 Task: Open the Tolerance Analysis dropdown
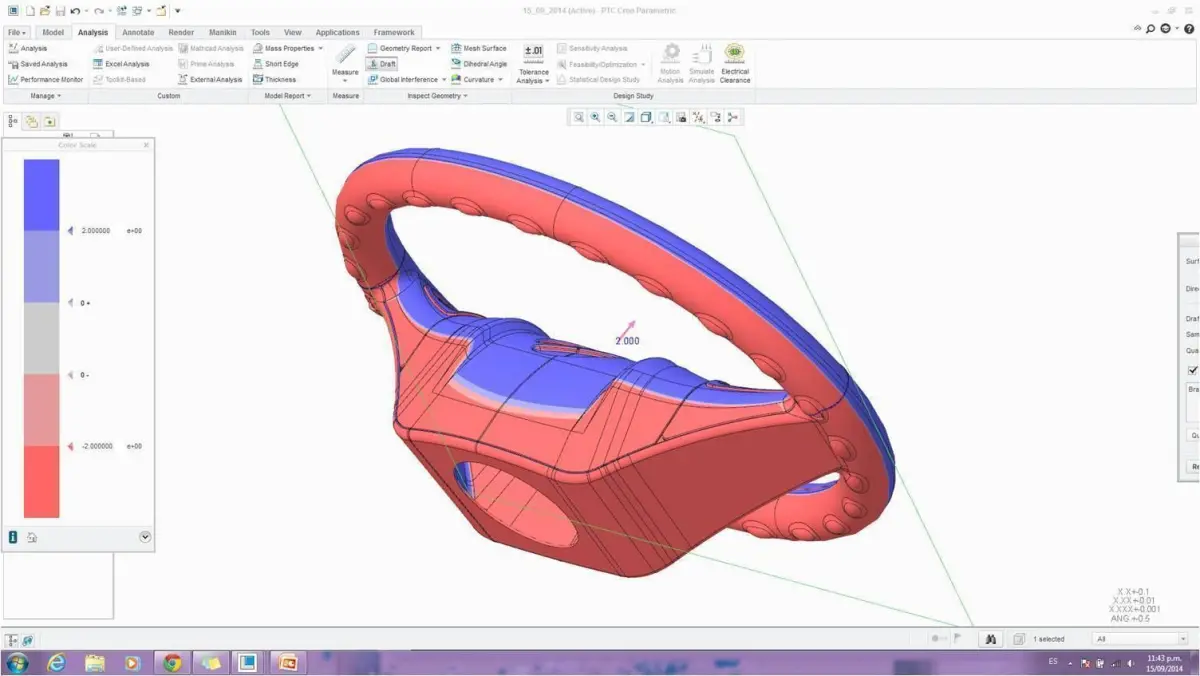[533, 76]
